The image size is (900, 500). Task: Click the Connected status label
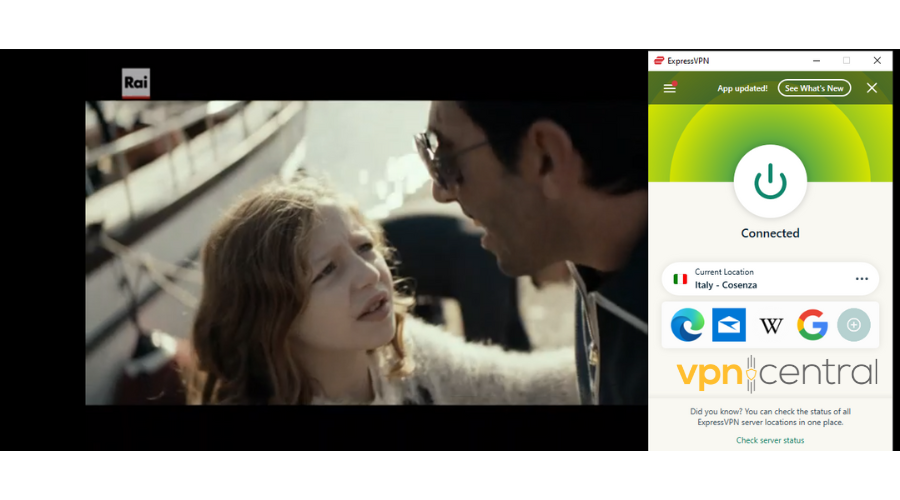point(770,233)
